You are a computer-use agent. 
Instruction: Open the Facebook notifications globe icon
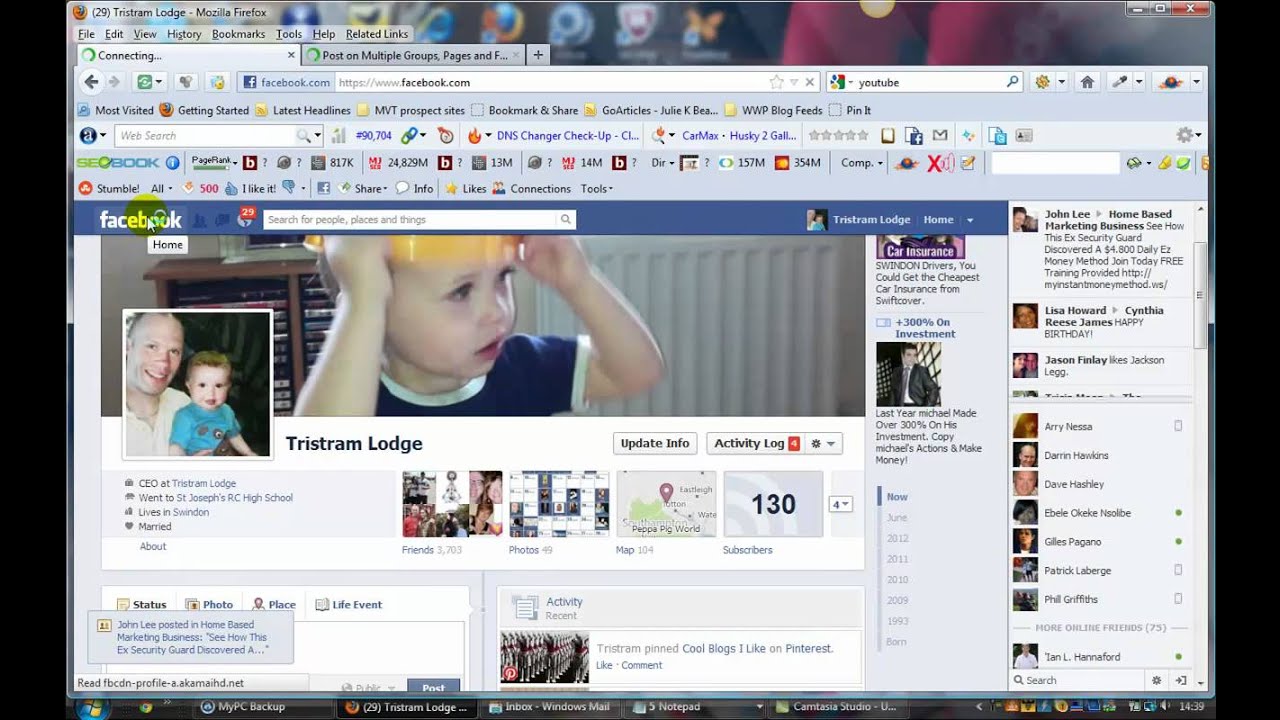coord(244,220)
